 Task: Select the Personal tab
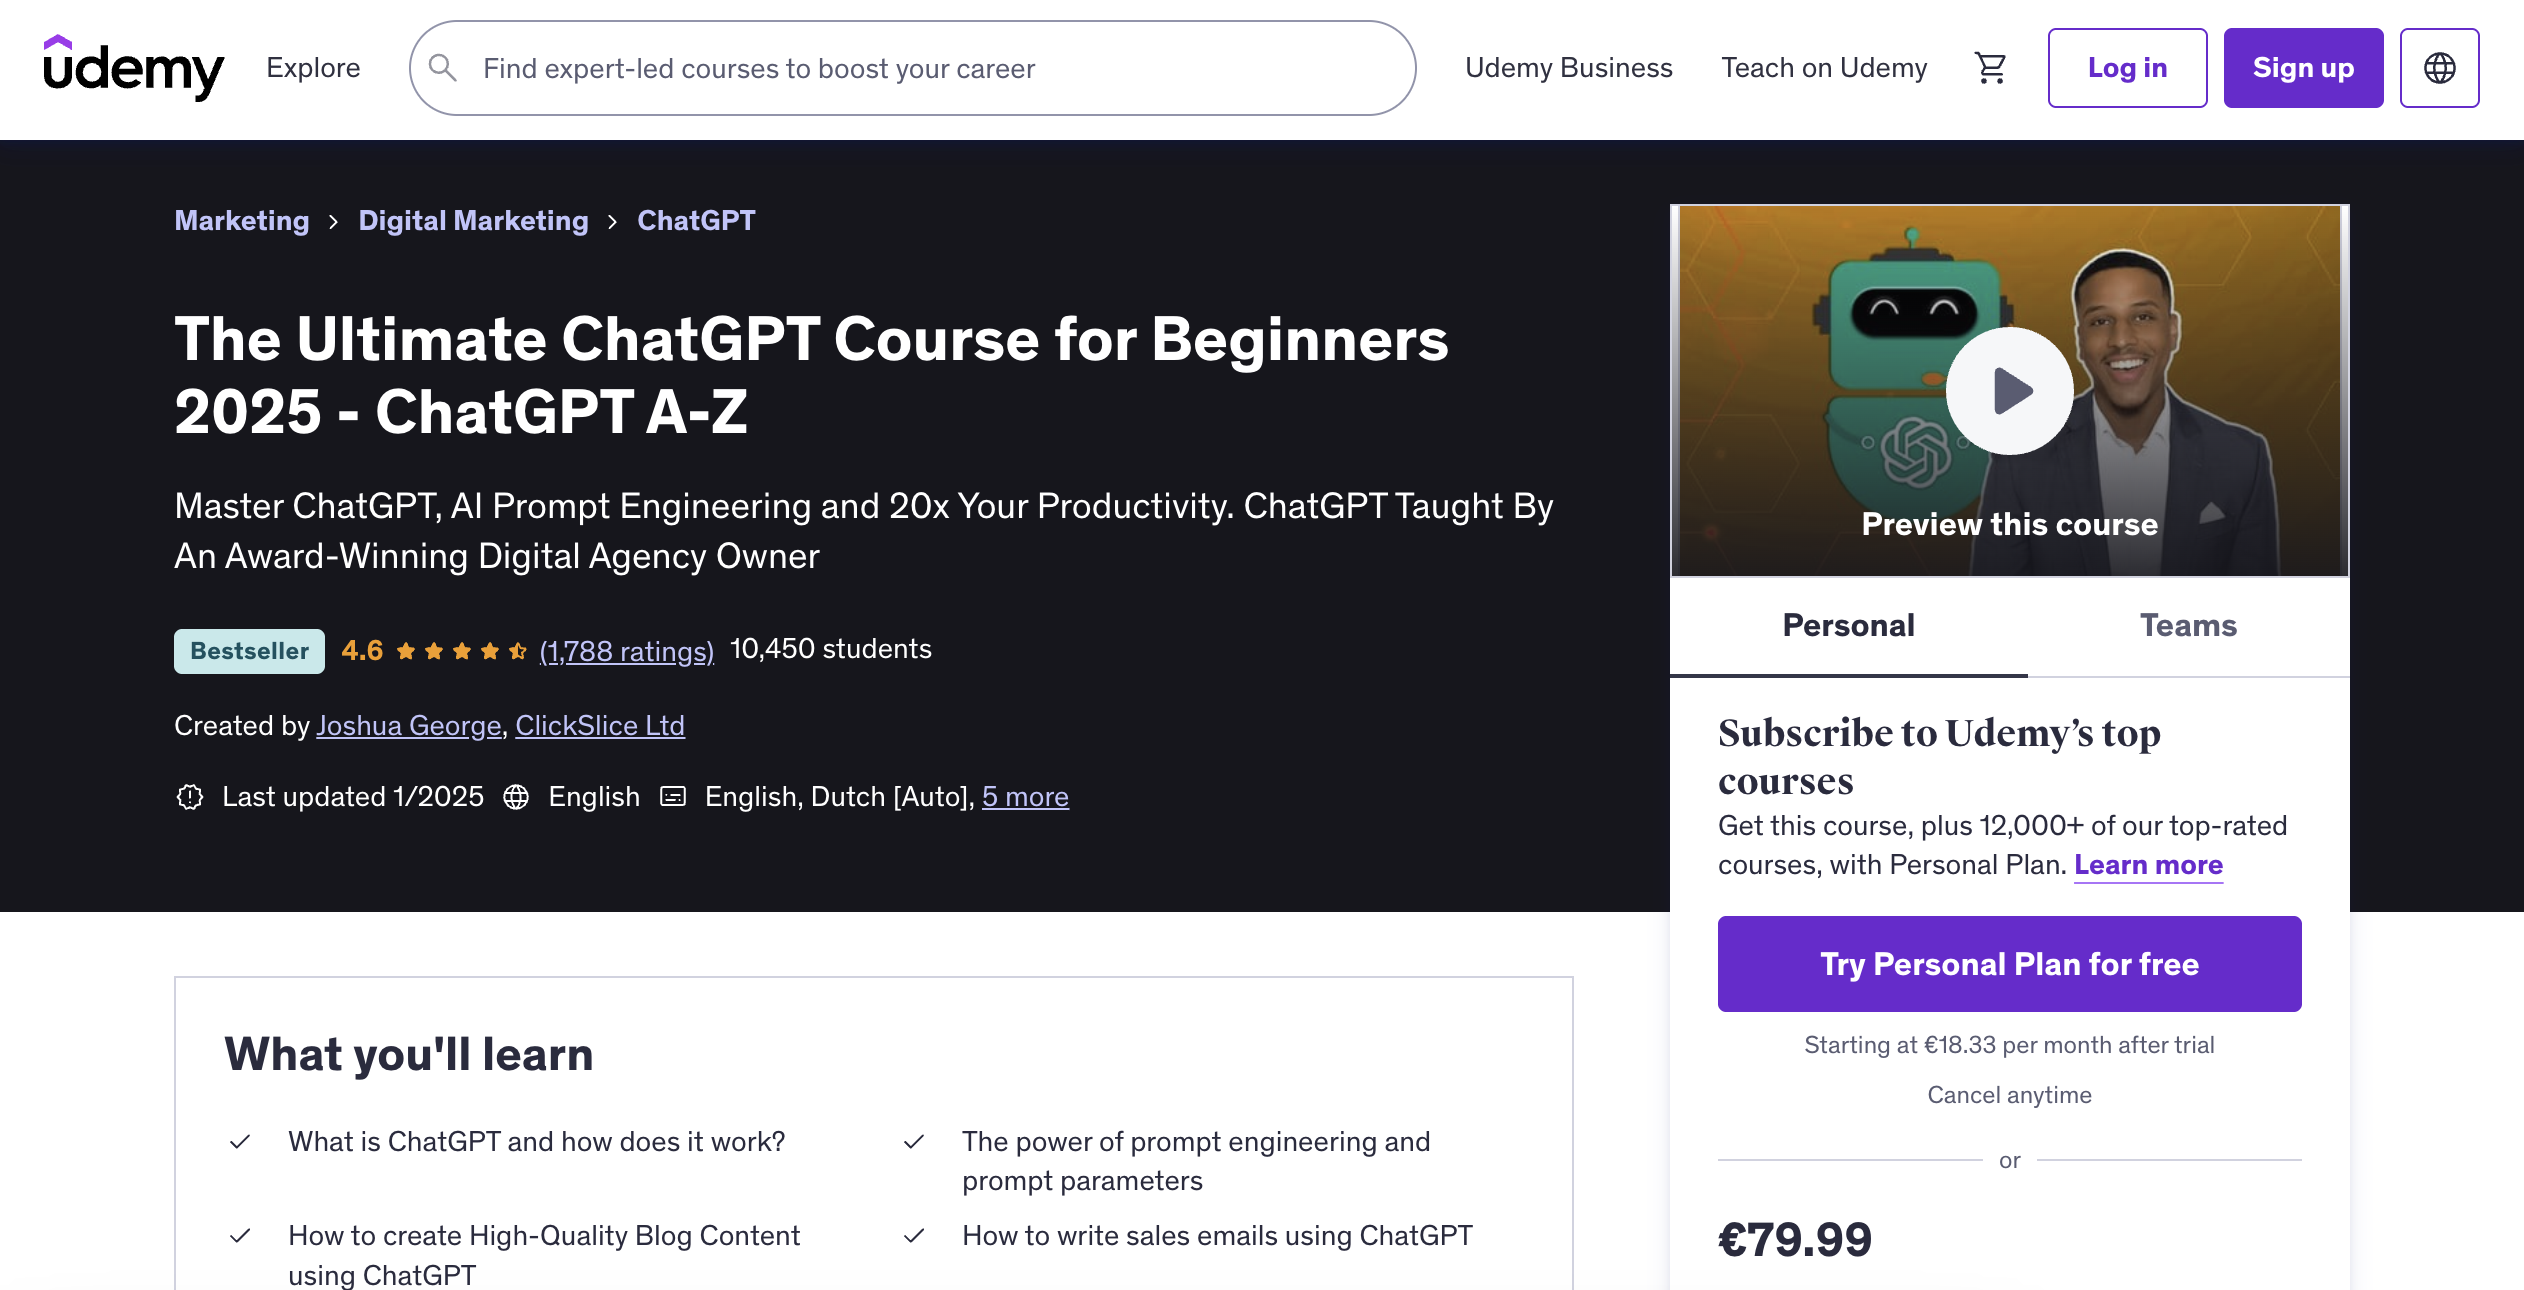[1848, 625]
